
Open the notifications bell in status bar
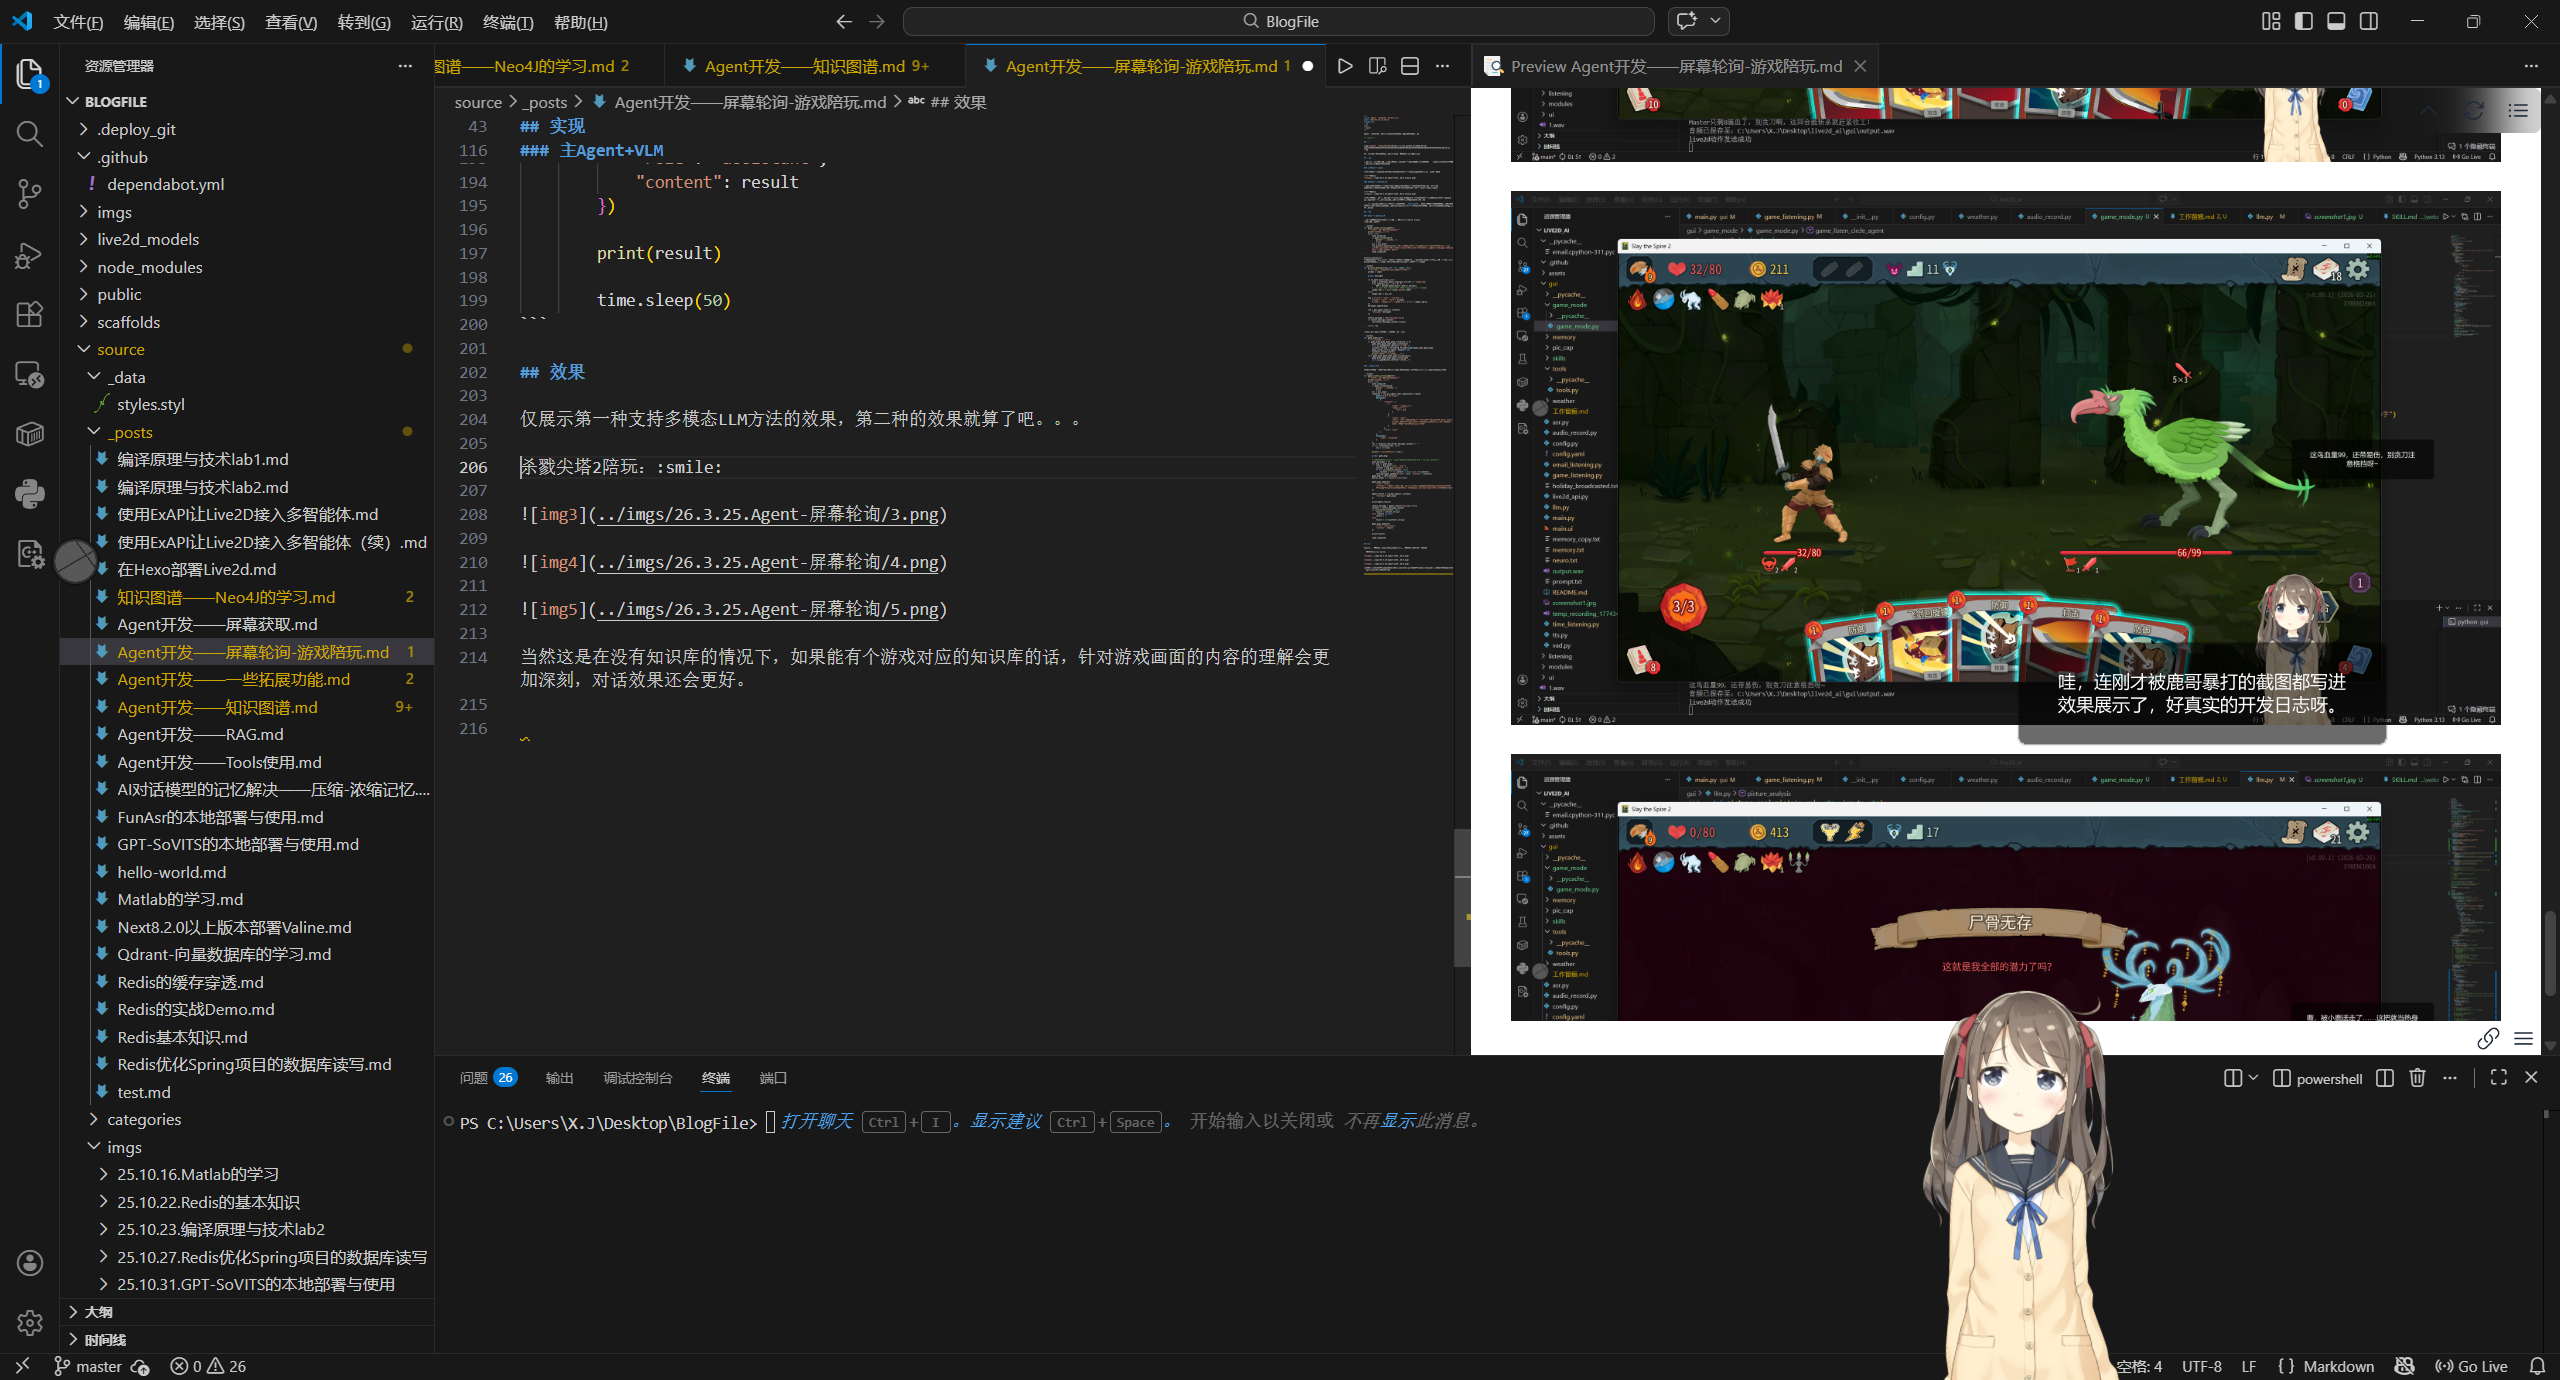click(x=2537, y=1366)
